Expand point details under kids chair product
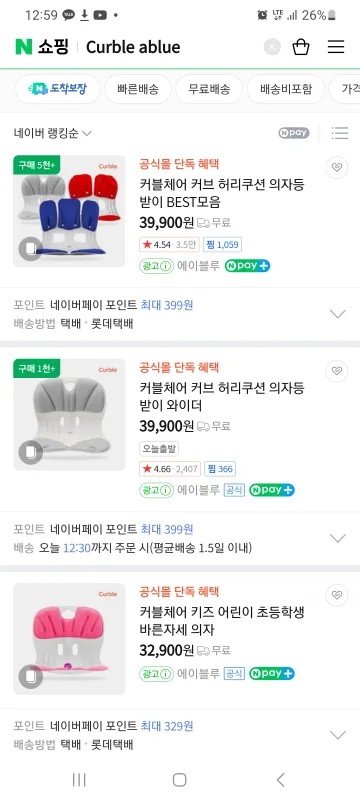This screenshot has height=800, width=360. (338, 735)
